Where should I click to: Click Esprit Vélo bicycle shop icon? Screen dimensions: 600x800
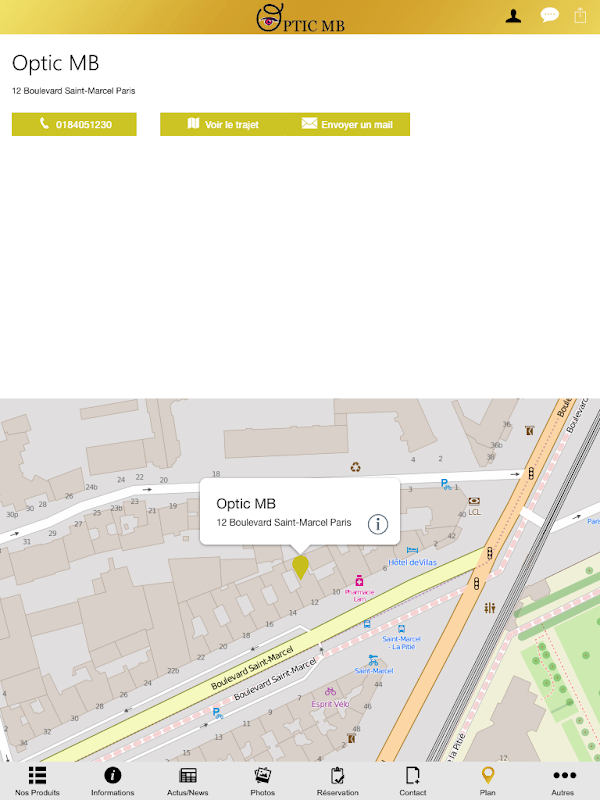click(330, 692)
